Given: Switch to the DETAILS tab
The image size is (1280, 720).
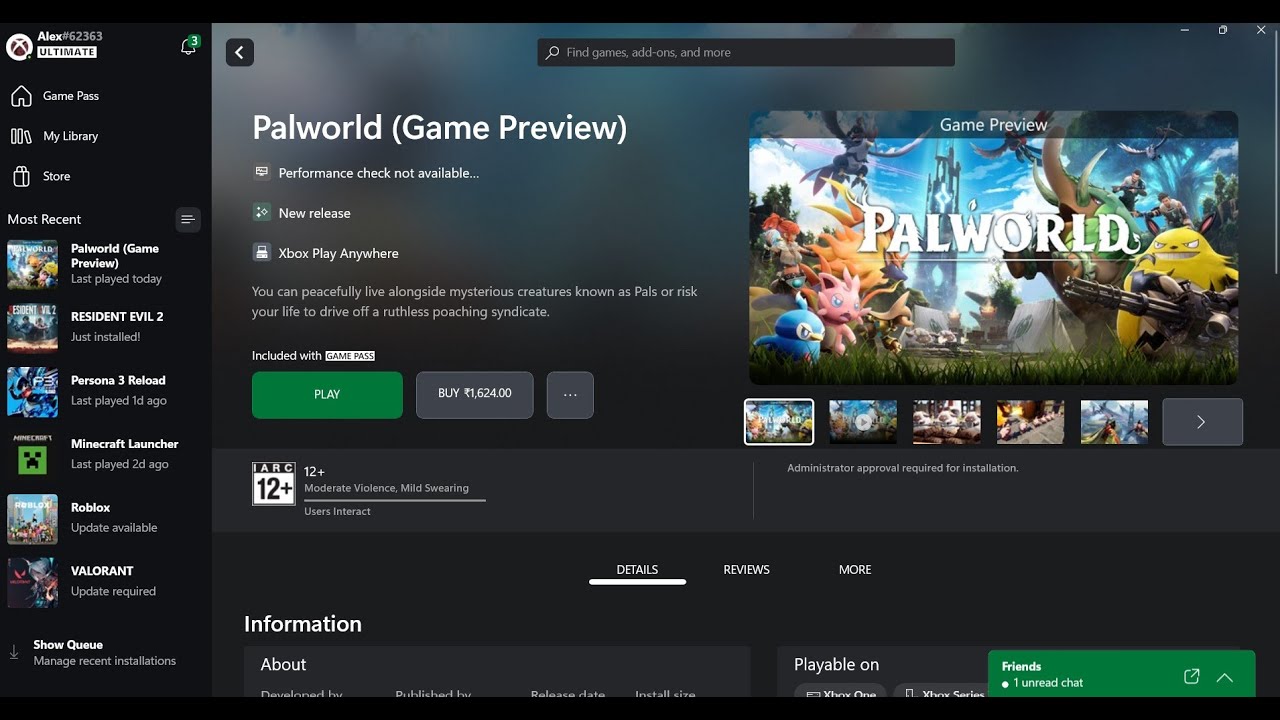Looking at the screenshot, I should pos(637,570).
